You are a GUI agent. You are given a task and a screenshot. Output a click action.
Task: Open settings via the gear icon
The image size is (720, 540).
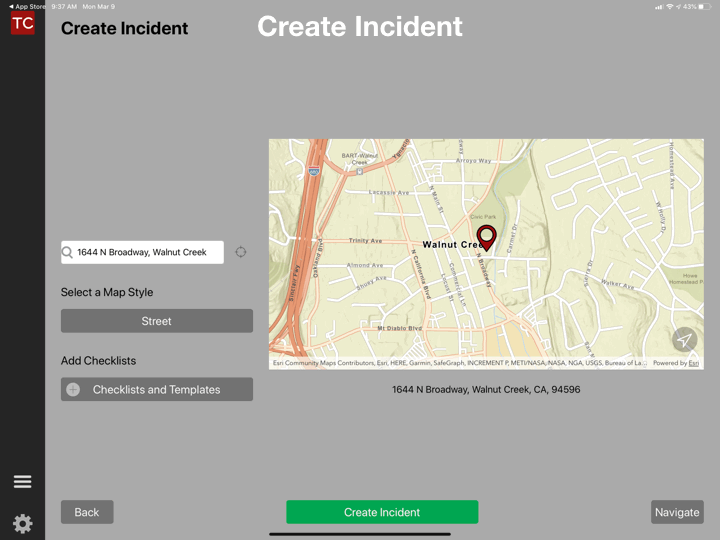[x=22, y=523]
